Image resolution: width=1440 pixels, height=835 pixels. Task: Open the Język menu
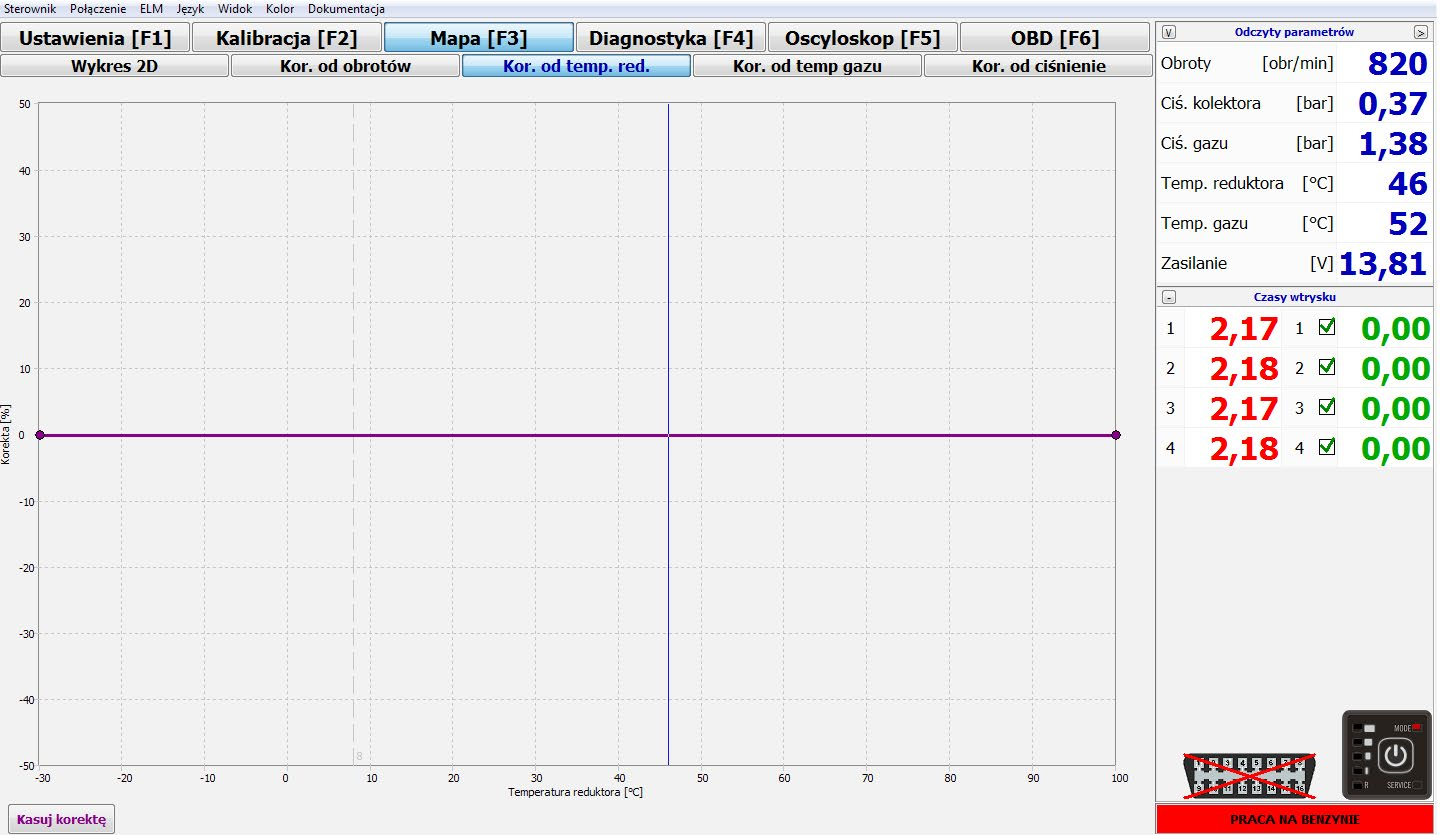click(190, 8)
